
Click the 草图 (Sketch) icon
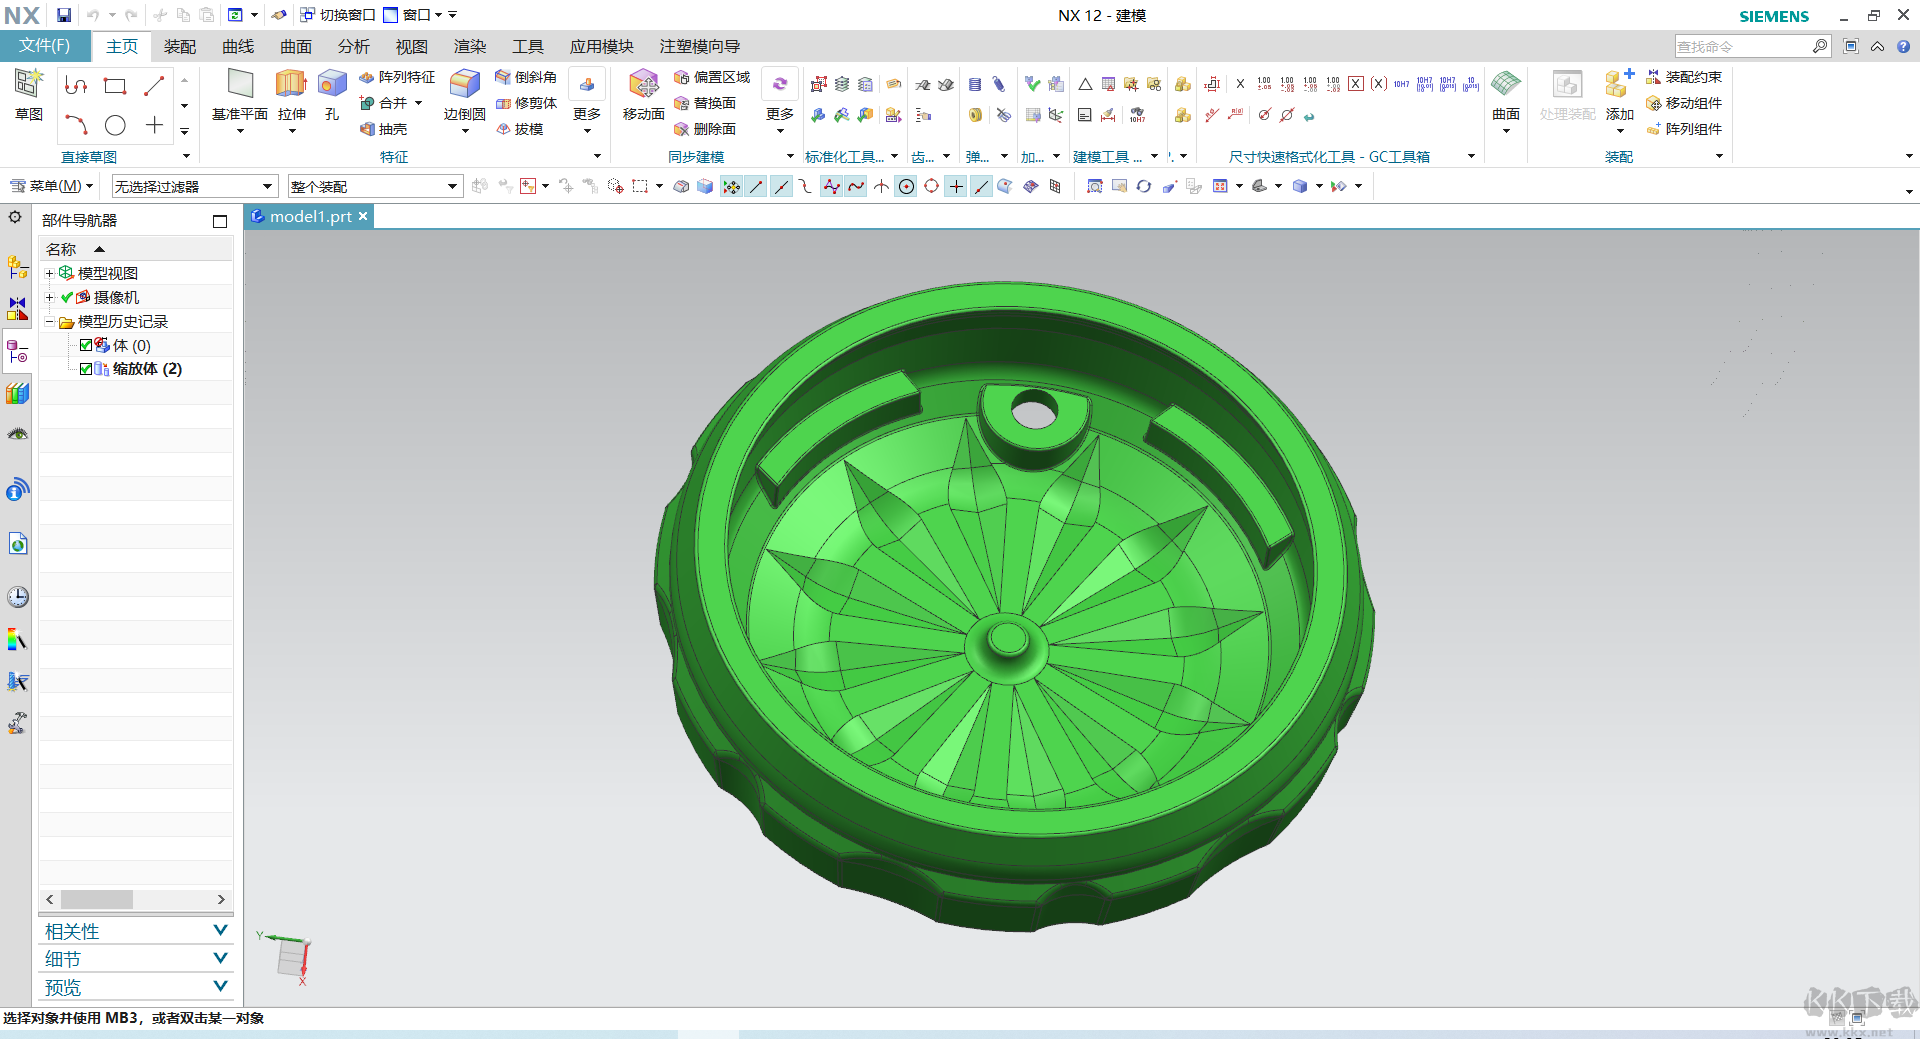pyautogui.click(x=28, y=86)
